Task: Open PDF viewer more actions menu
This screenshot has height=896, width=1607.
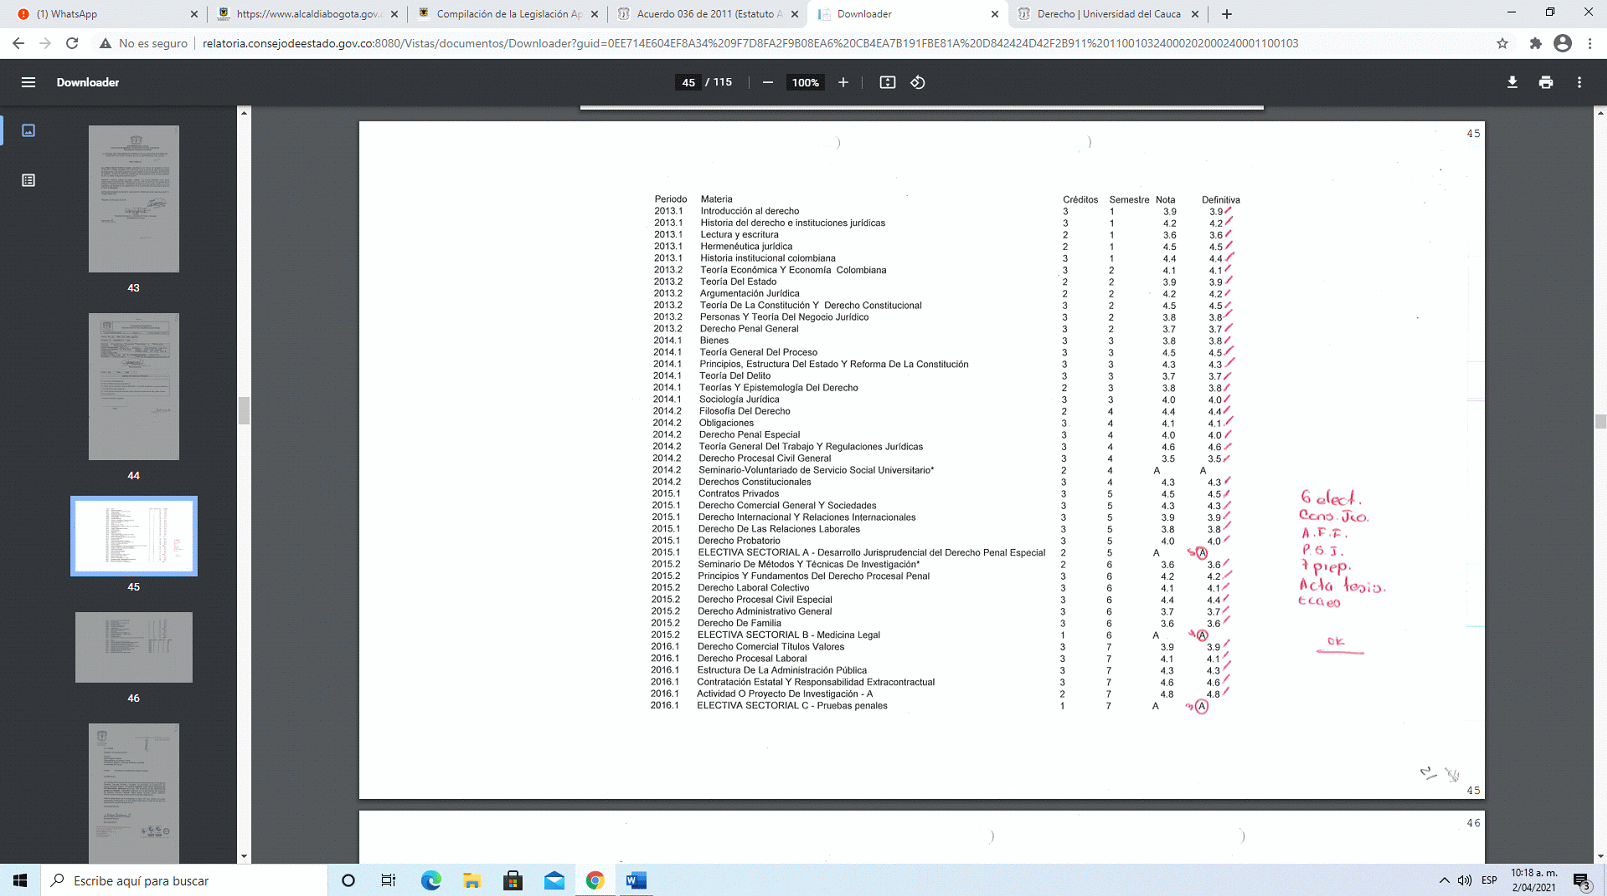Action: coord(1580,82)
